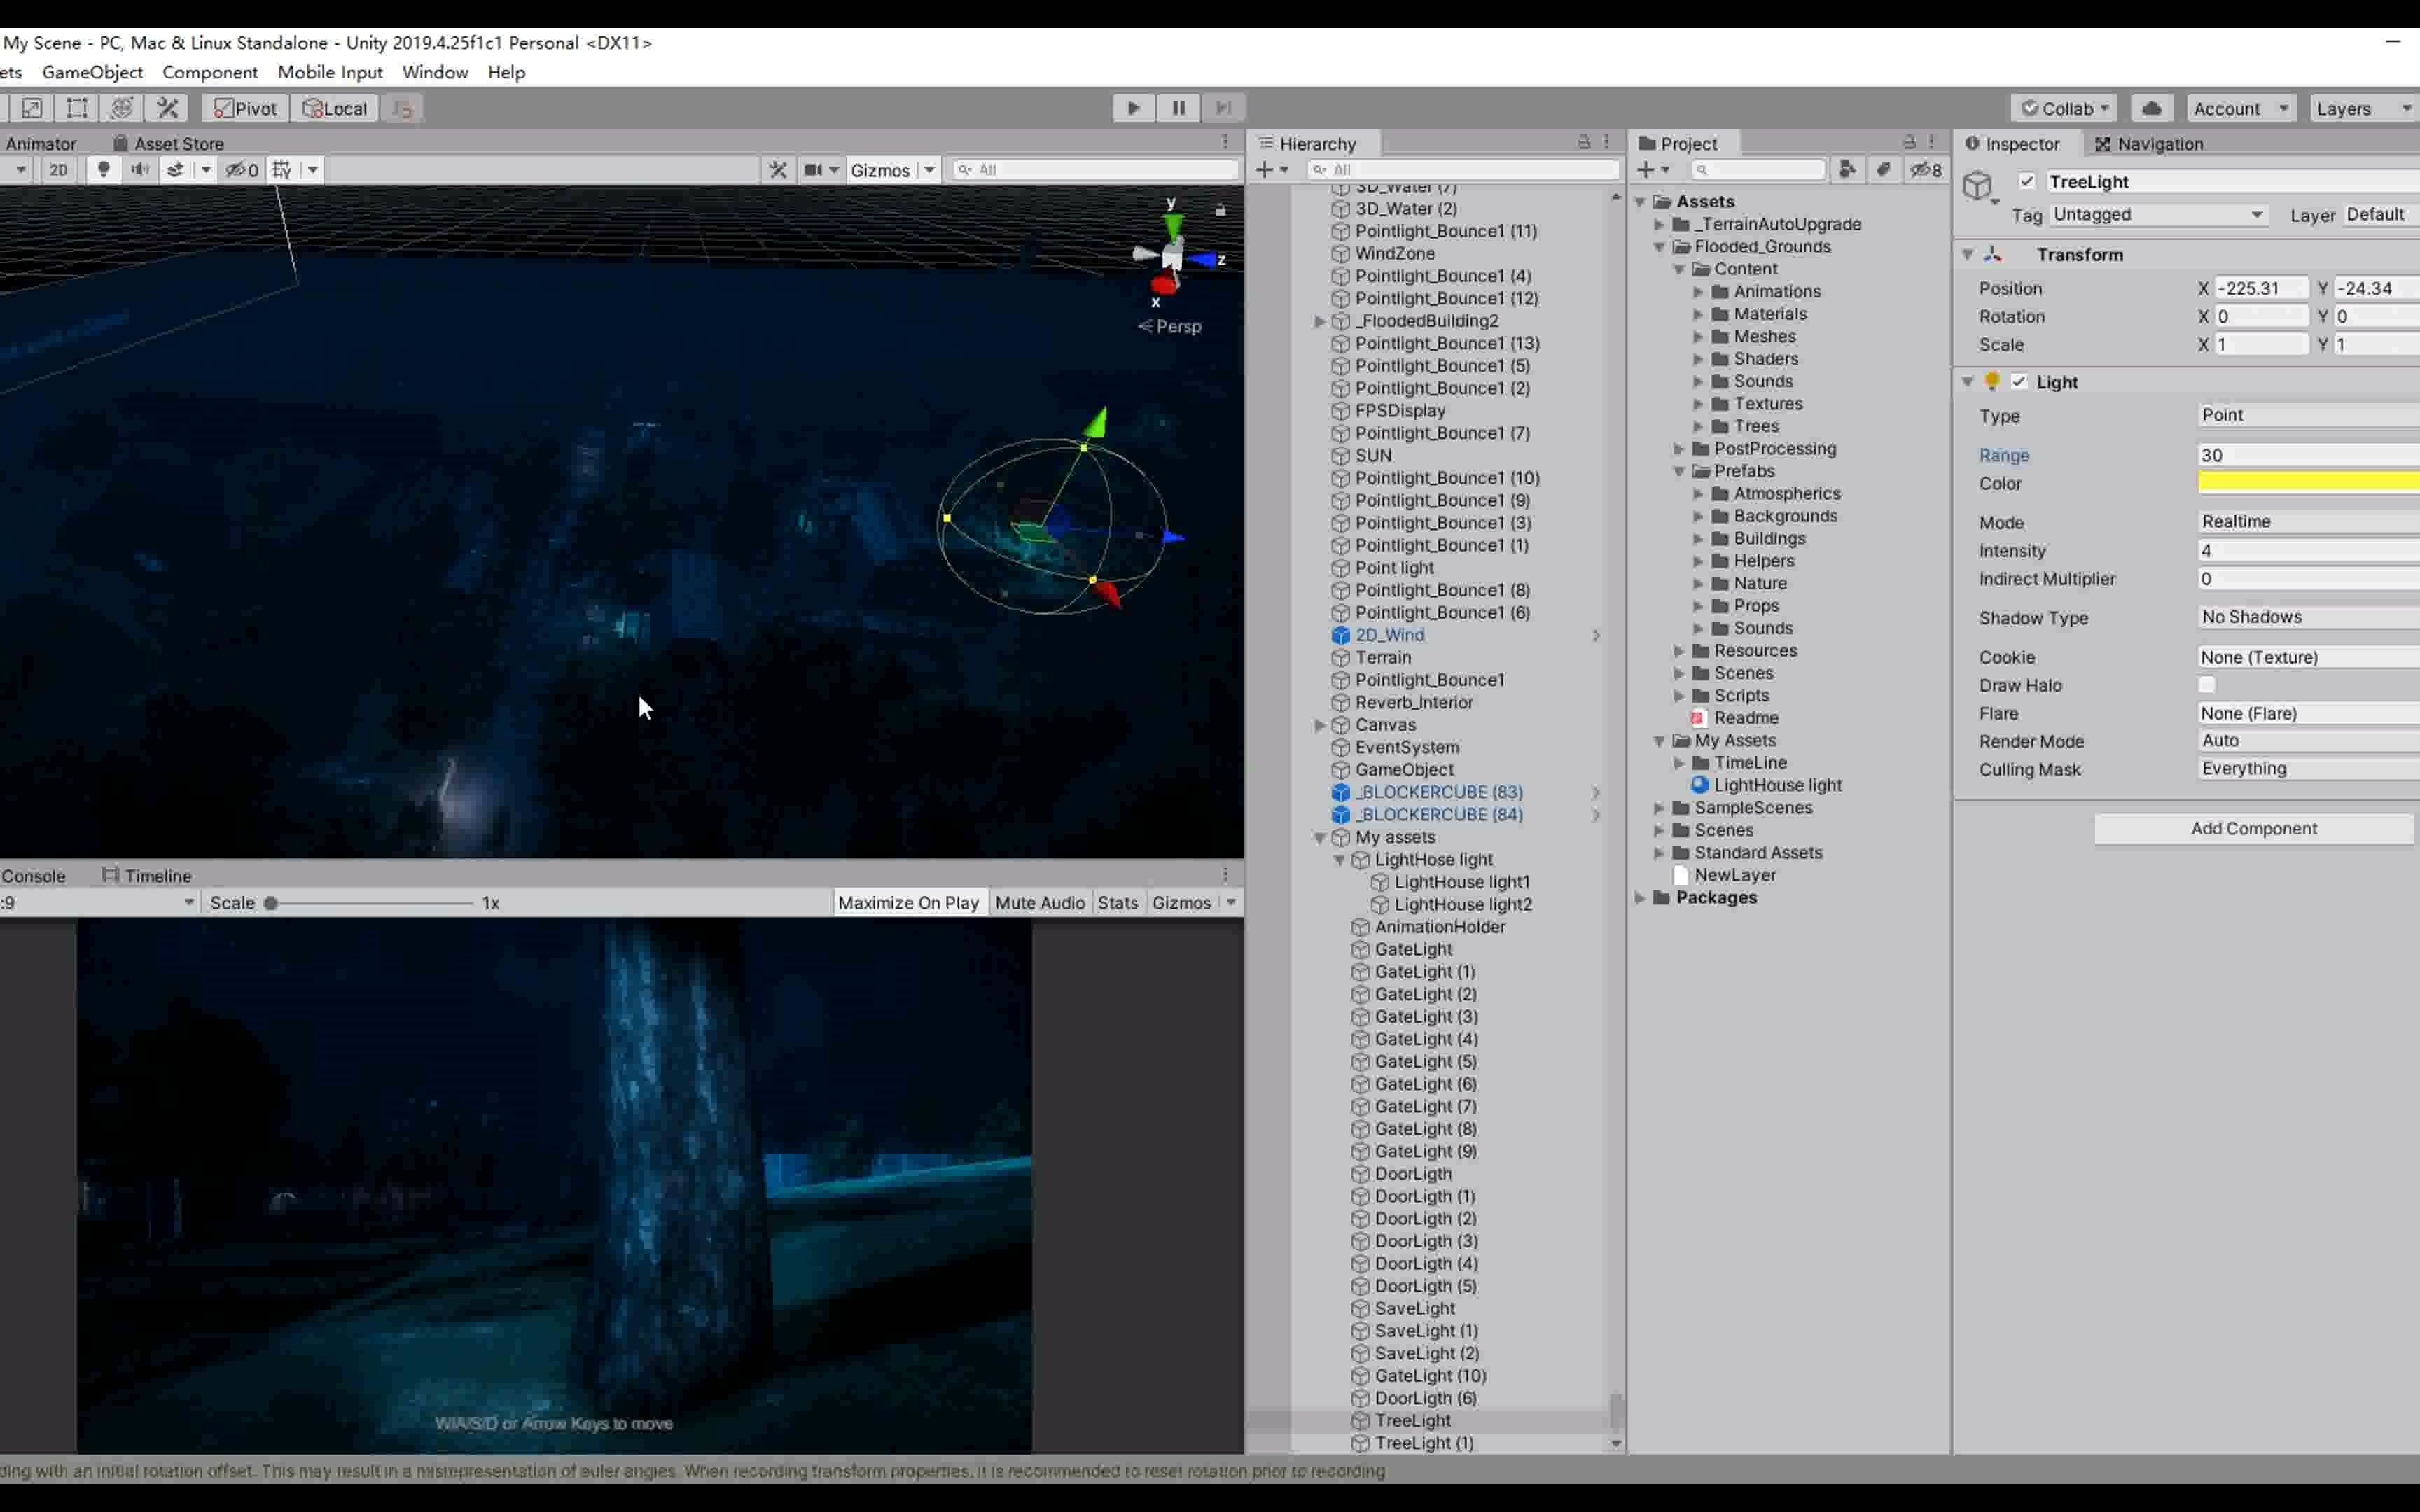
Task: Toggle scene audio with the speaker icon
Action: tap(140, 169)
